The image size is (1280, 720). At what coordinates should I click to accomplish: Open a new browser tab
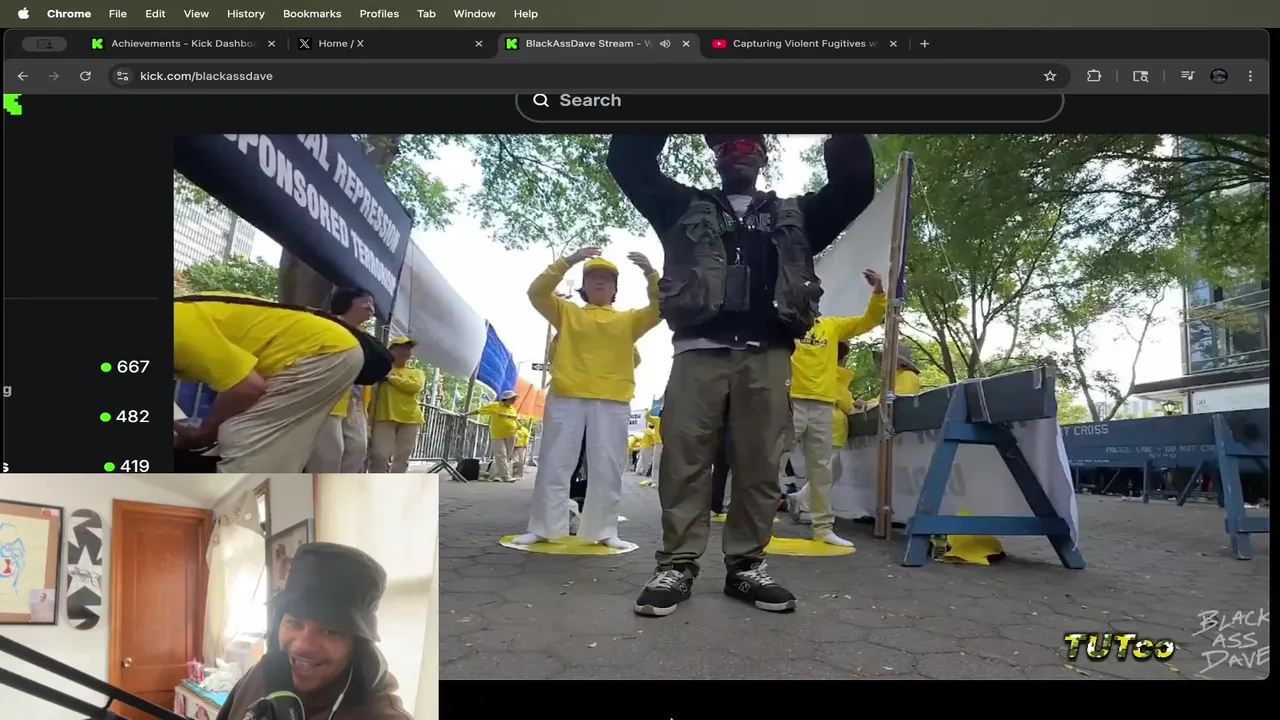(924, 44)
